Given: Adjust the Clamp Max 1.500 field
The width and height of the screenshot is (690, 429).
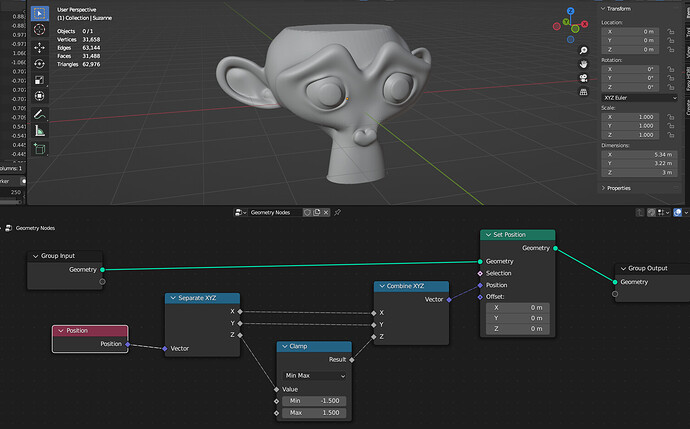Looking at the screenshot, I should point(314,413).
